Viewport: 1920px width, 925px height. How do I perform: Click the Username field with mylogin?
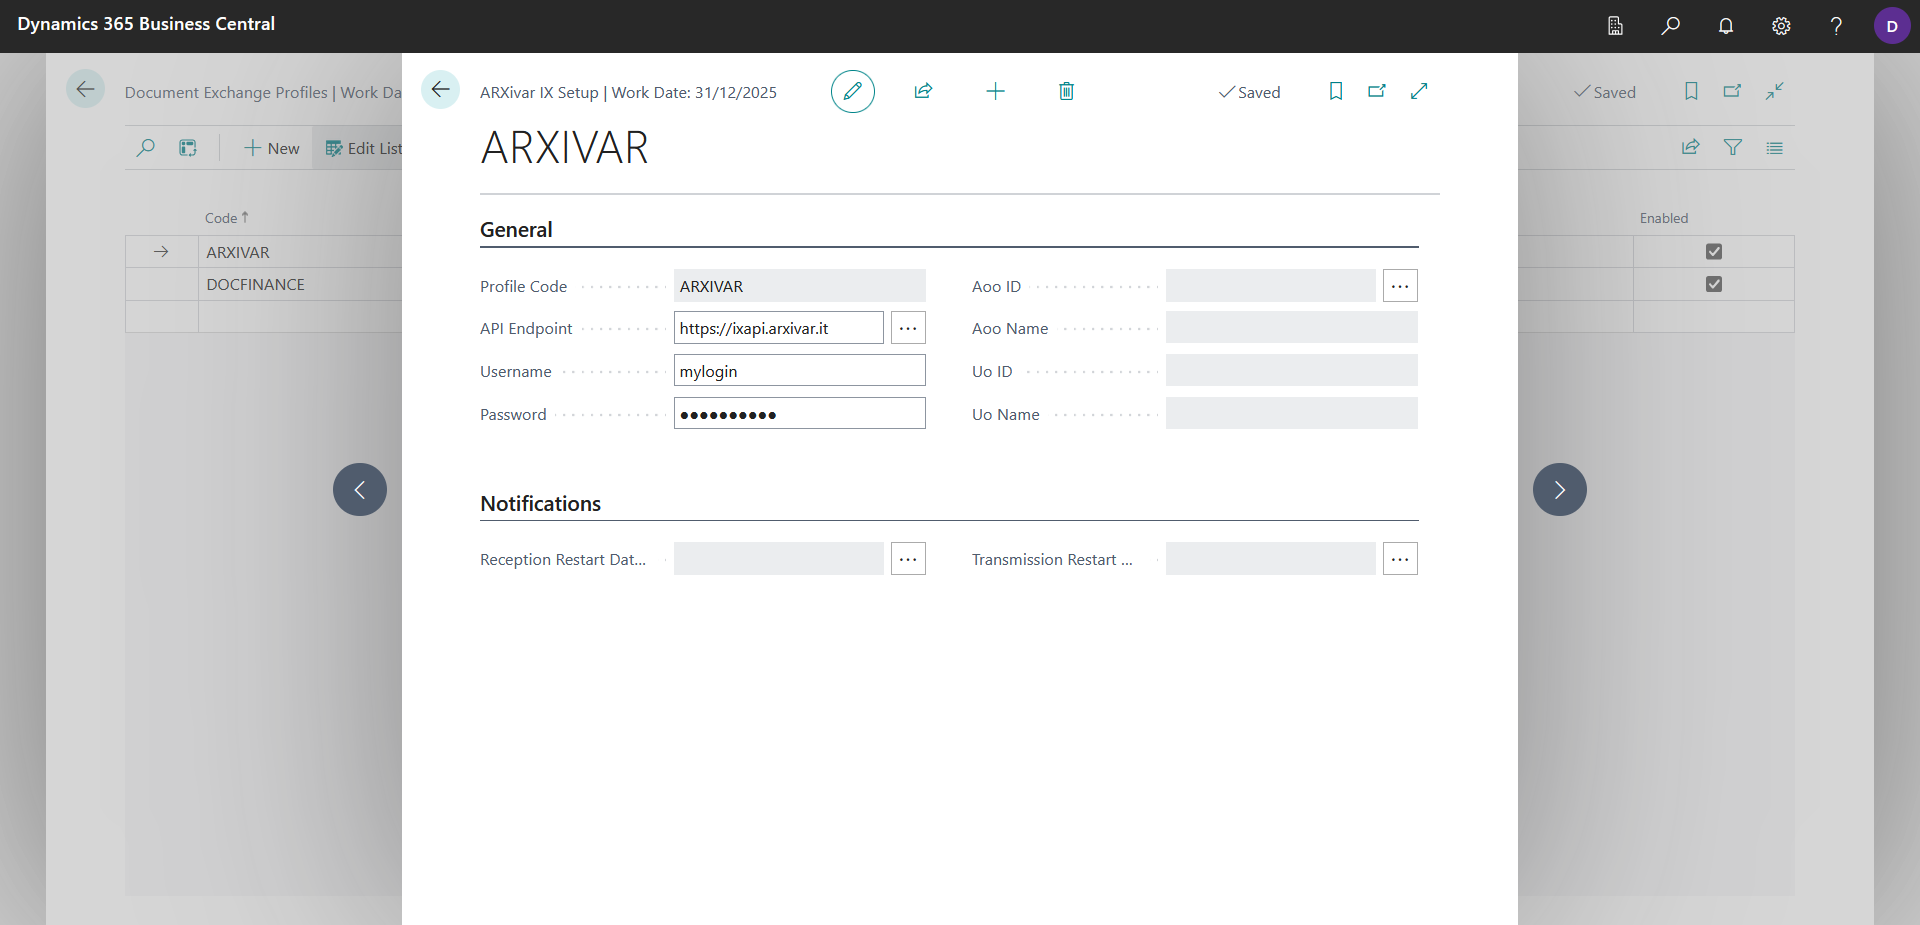coord(800,371)
